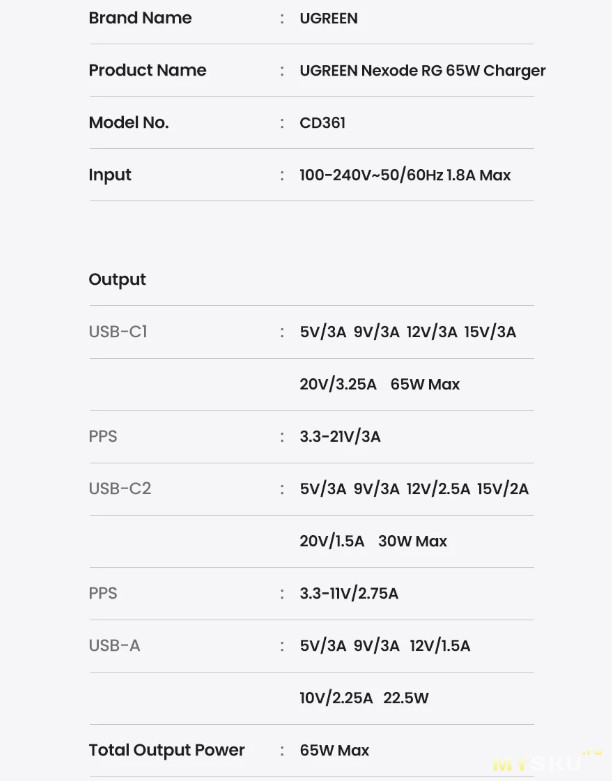612x781 pixels.
Task: Select the 100-240V~50/60Hz 1.8A Max value
Action: (x=405, y=175)
